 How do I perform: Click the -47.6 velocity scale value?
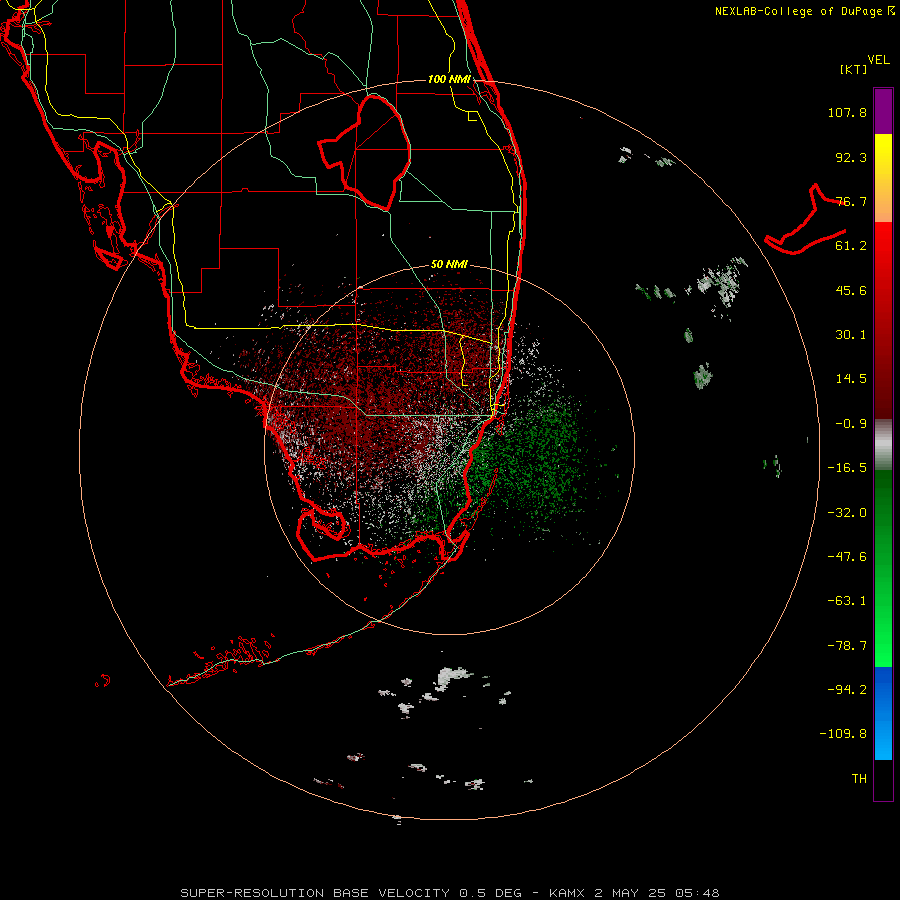[847, 557]
